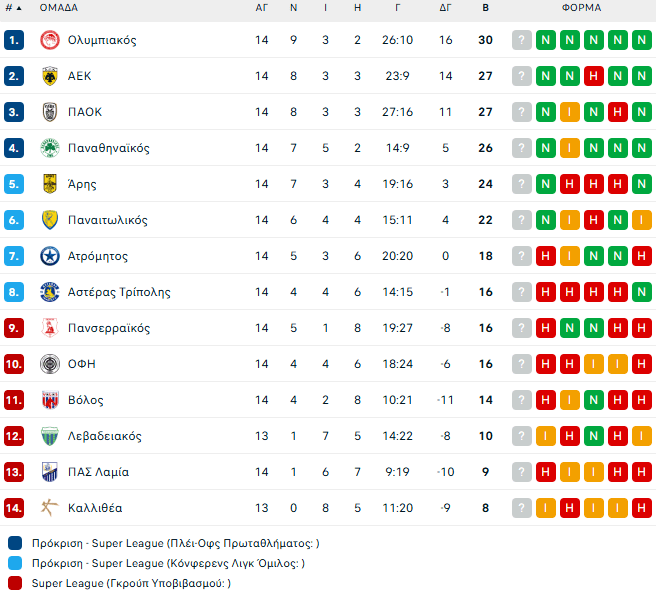Open the Καλλιθέα team link
This screenshot has height=593, width=656.
click(x=95, y=508)
